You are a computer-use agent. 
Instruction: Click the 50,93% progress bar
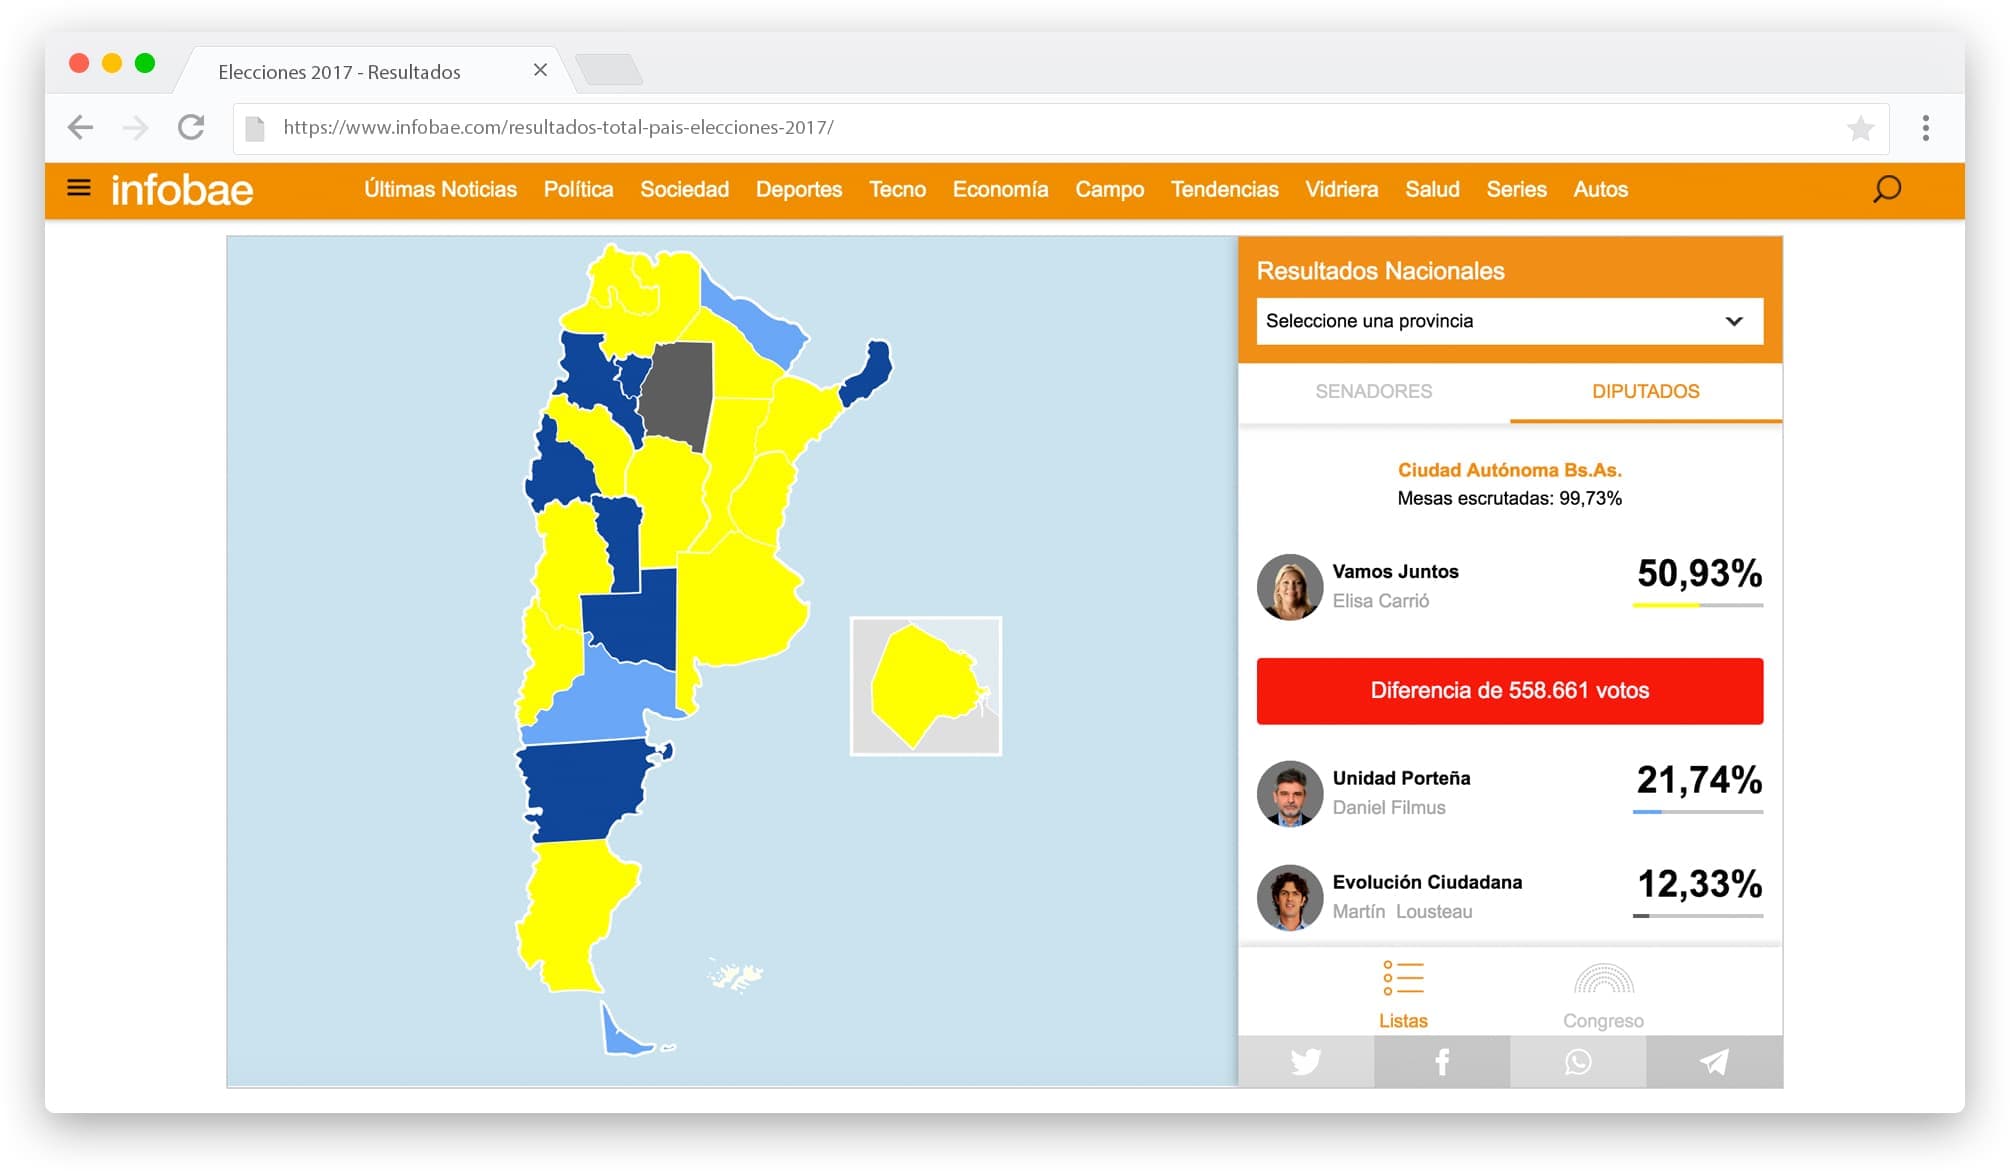click(x=1697, y=605)
